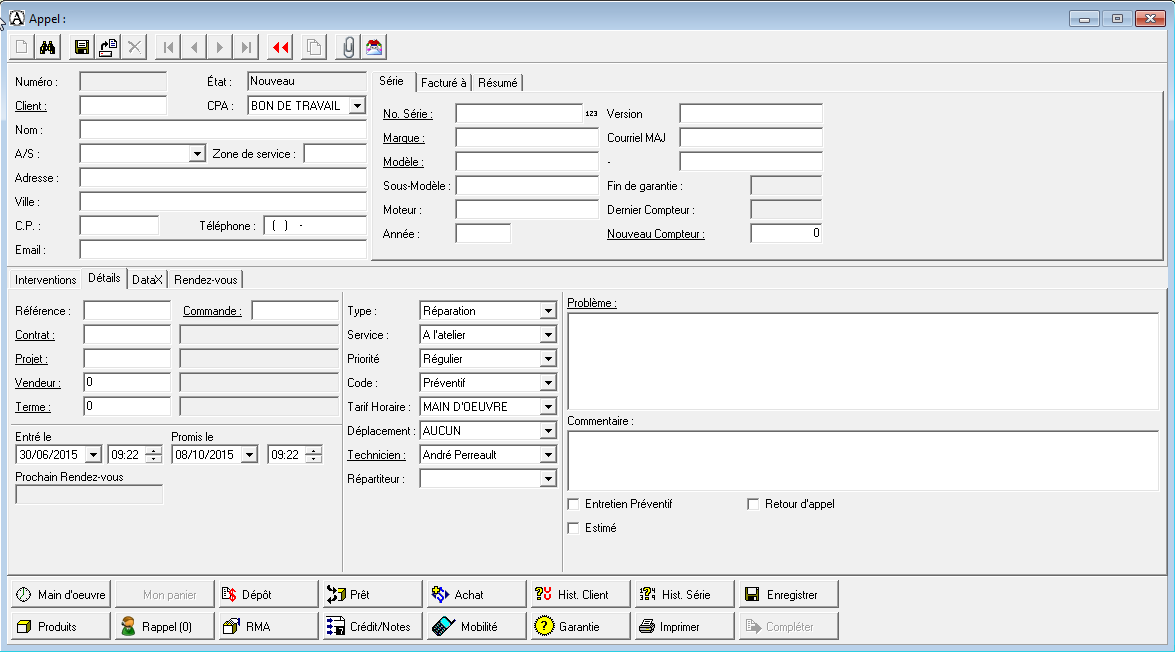Check the Retour d'appel option

point(753,504)
